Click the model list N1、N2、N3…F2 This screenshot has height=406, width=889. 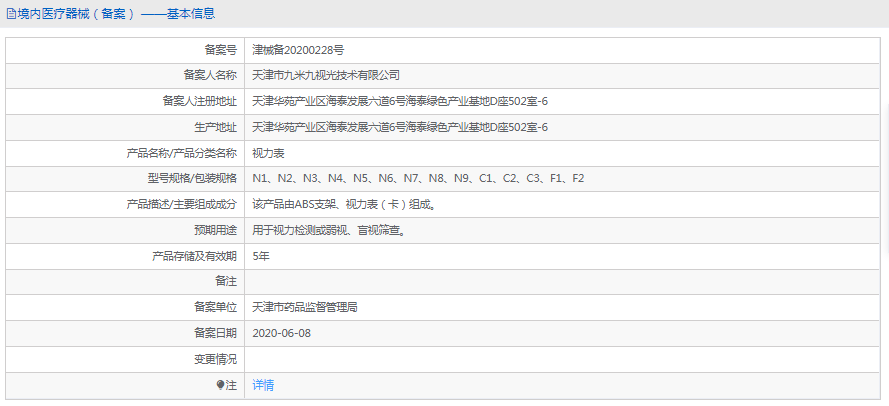(418, 179)
